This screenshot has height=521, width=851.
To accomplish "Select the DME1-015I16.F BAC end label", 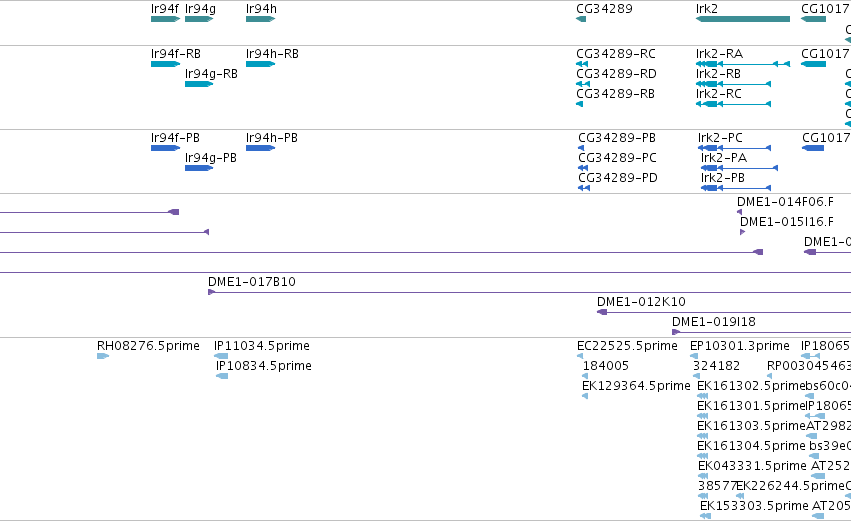I will pyautogui.click(x=787, y=222).
